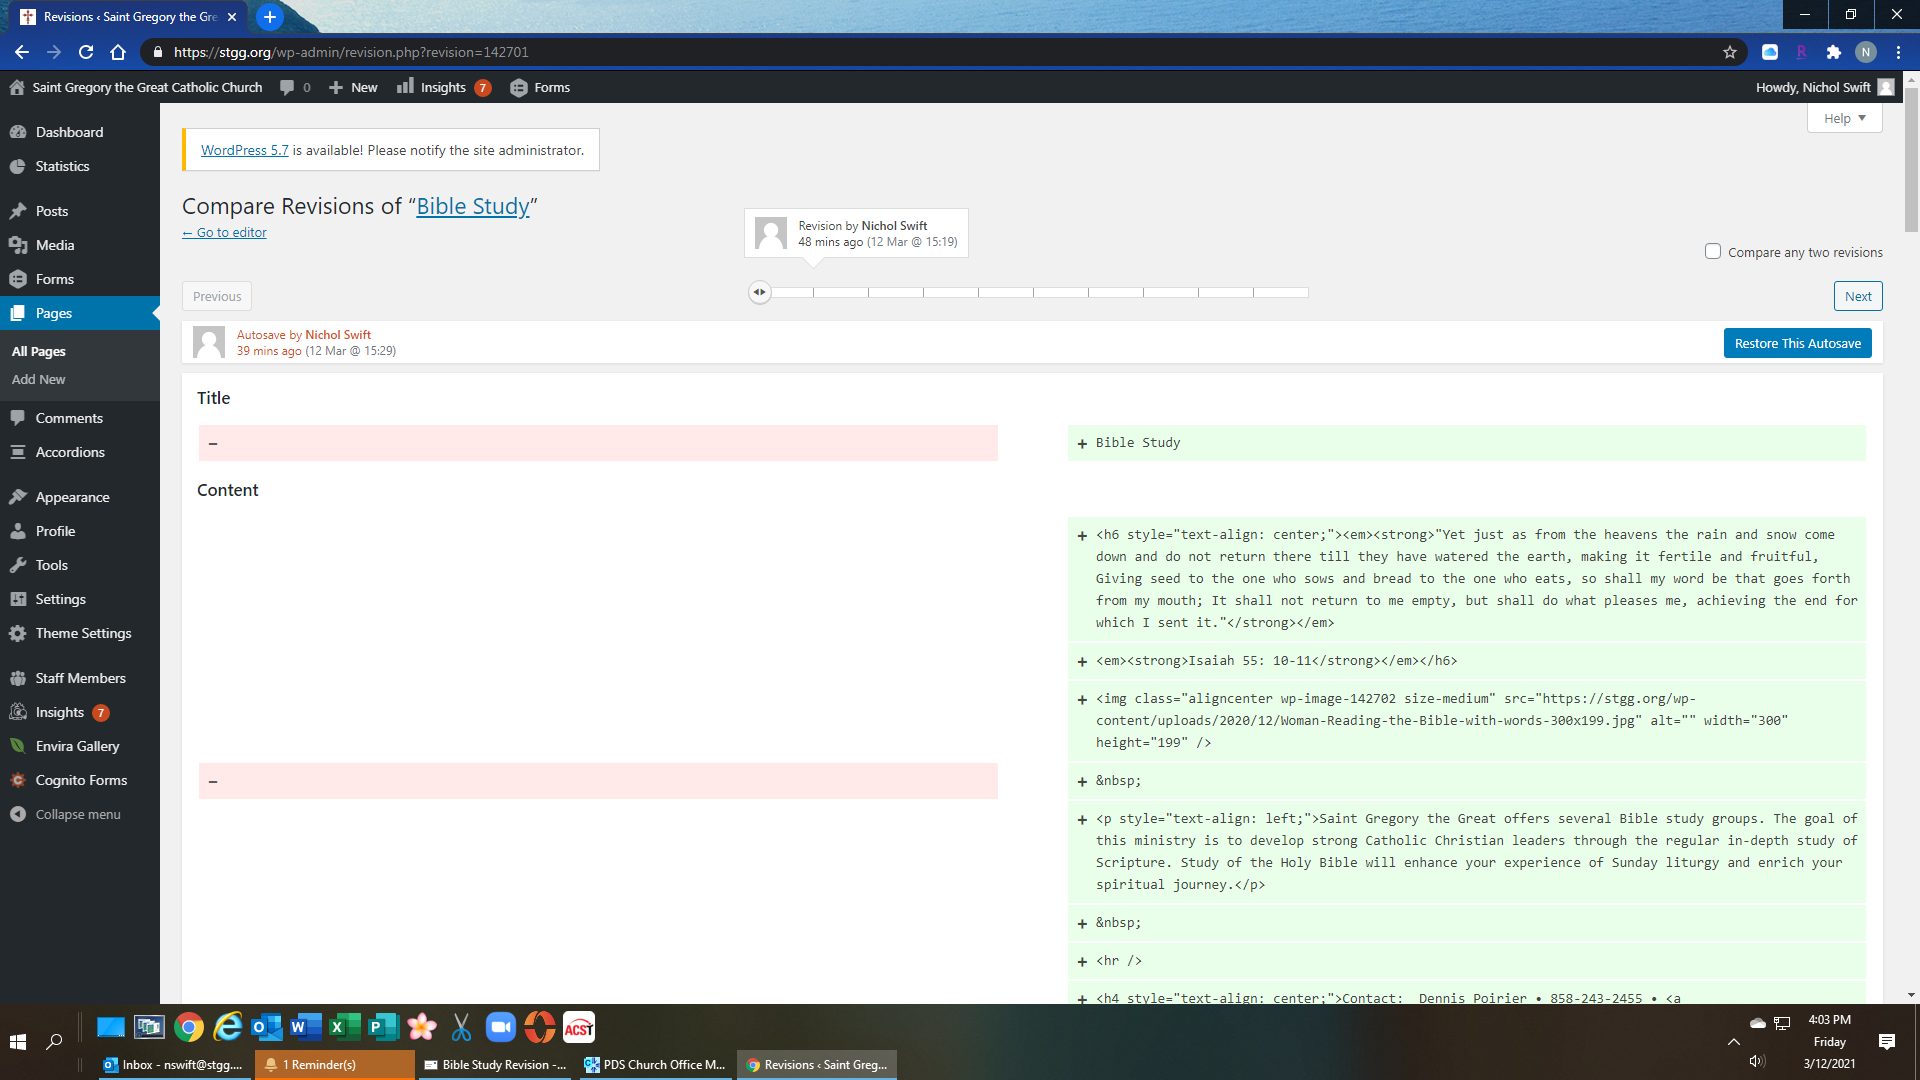Viewport: 1920px width, 1080px height.
Task: Click Restore This Autosave button
Action: click(1797, 343)
